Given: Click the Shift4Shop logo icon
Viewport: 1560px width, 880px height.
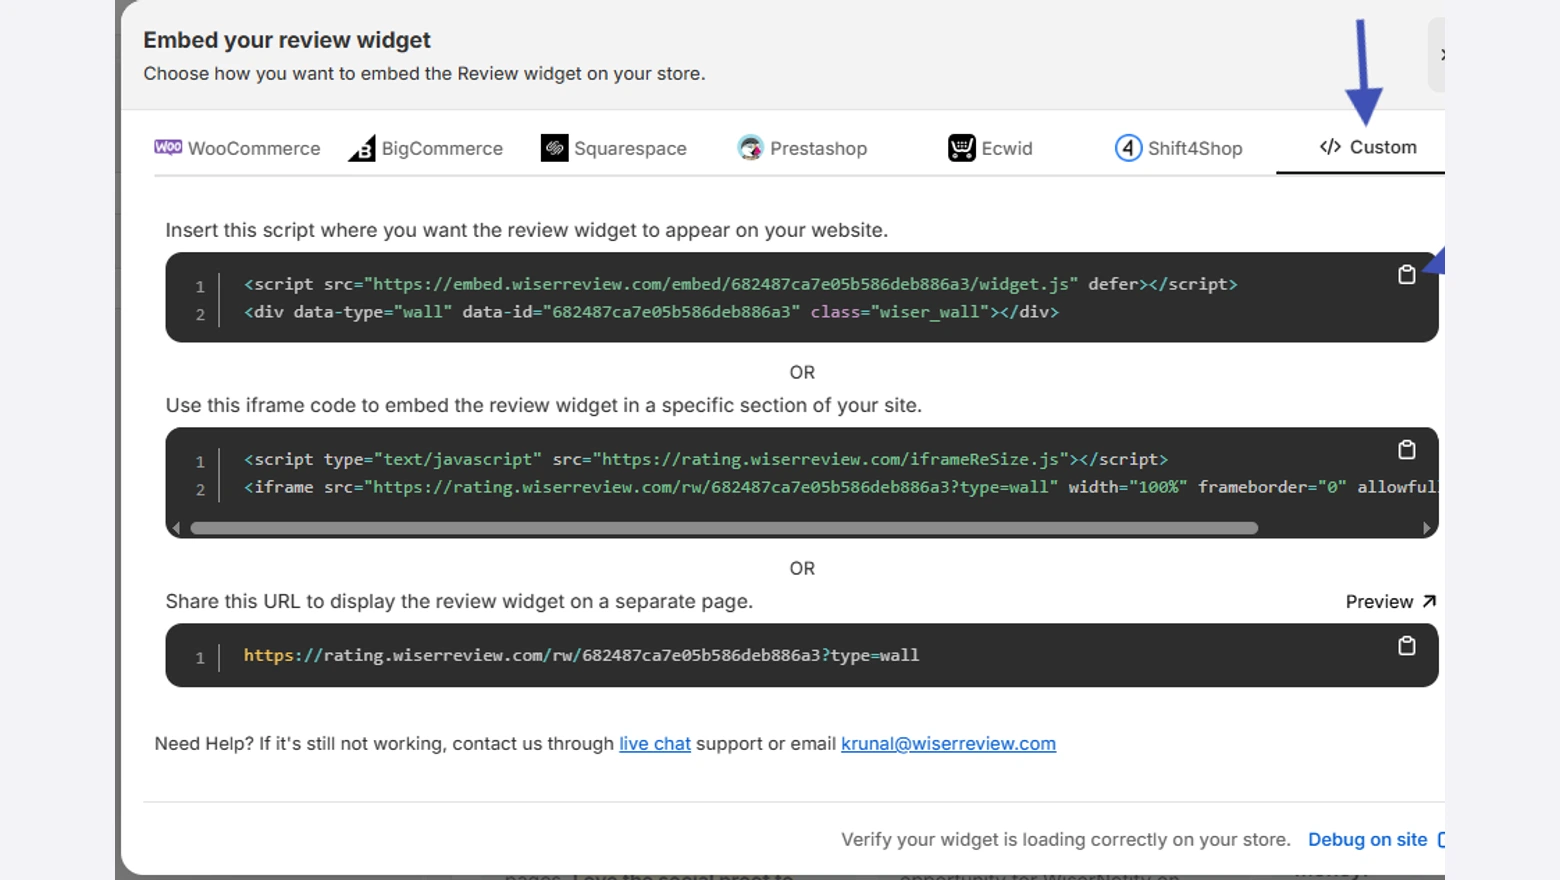Looking at the screenshot, I should [1128, 148].
